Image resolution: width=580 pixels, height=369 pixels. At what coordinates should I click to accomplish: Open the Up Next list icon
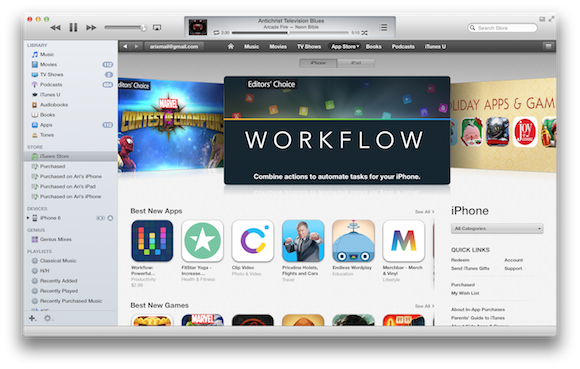(x=384, y=27)
